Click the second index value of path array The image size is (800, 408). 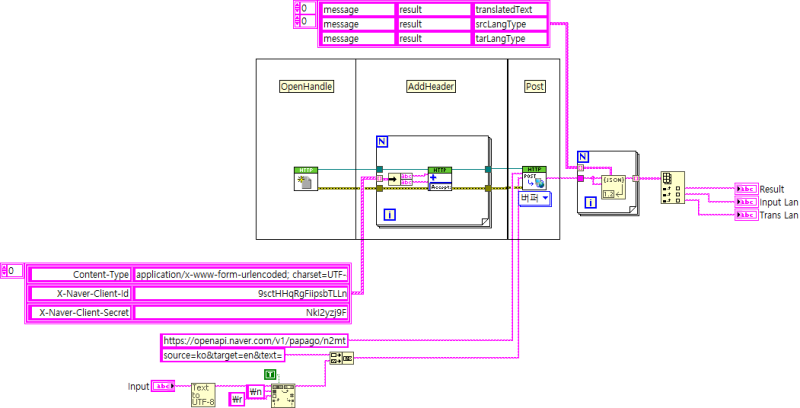pos(308,21)
